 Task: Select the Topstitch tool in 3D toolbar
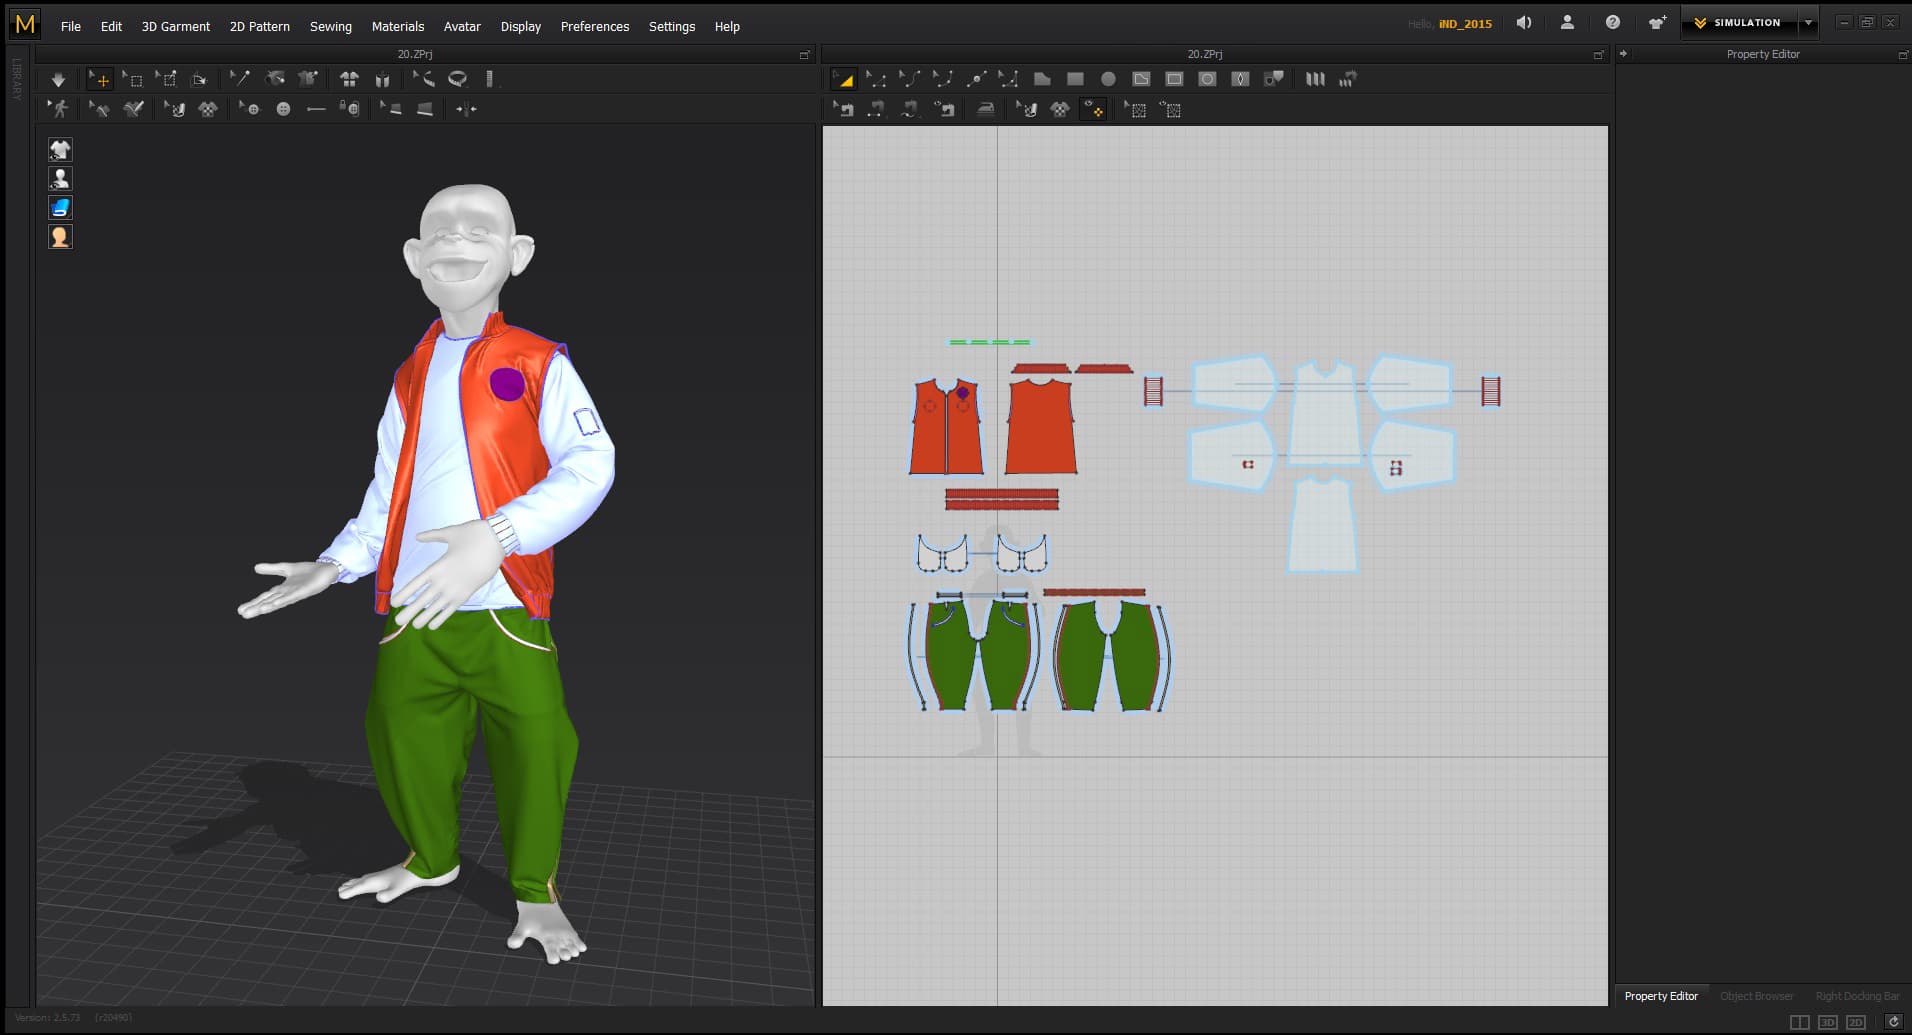(425, 109)
